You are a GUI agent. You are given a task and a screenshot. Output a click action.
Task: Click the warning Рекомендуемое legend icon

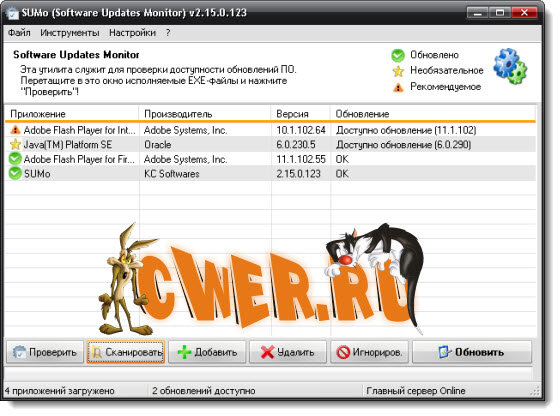pos(398,87)
